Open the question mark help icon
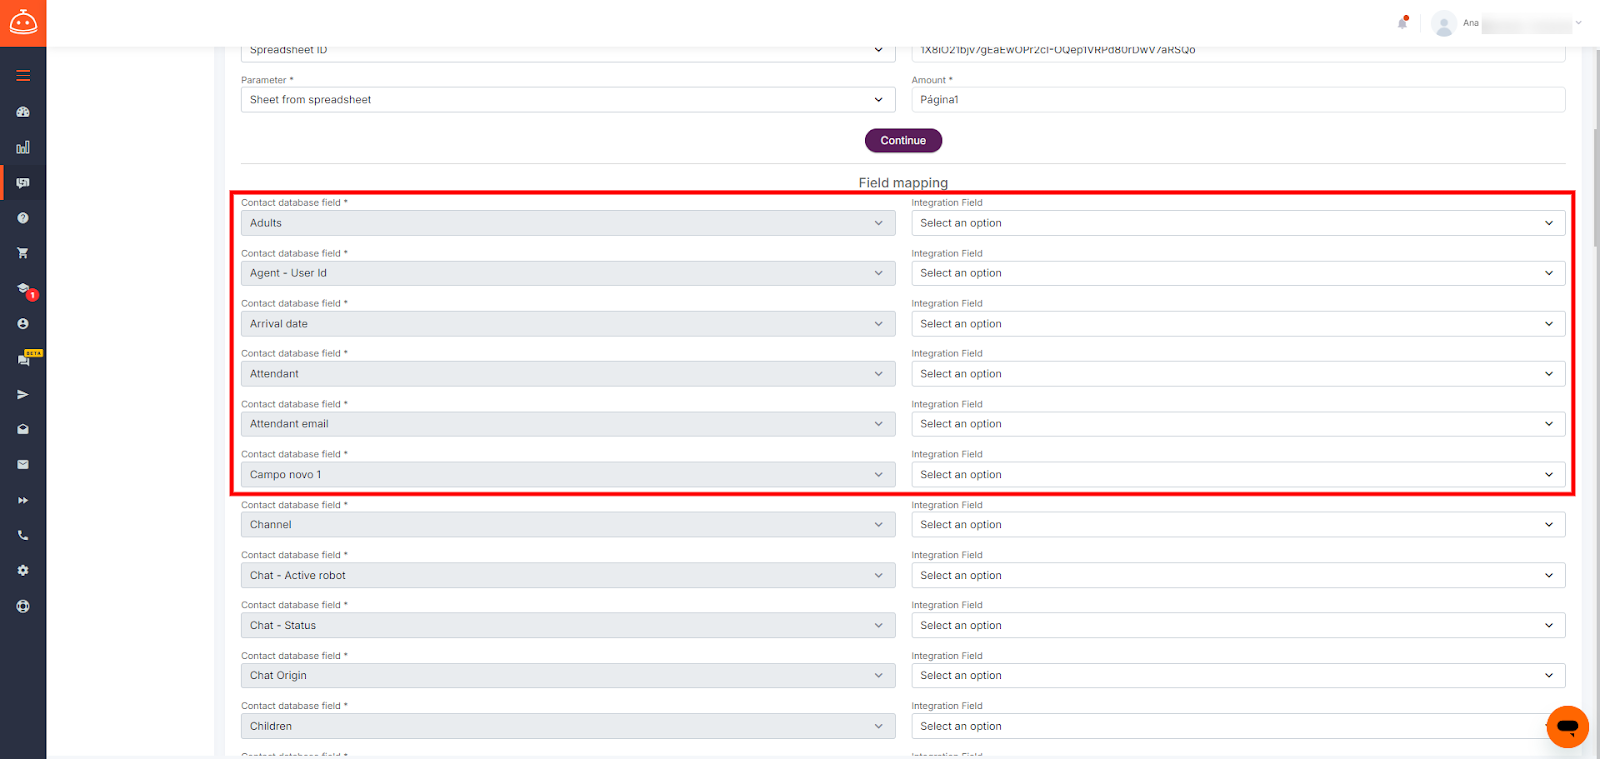The image size is (1600, 759). 23,218
